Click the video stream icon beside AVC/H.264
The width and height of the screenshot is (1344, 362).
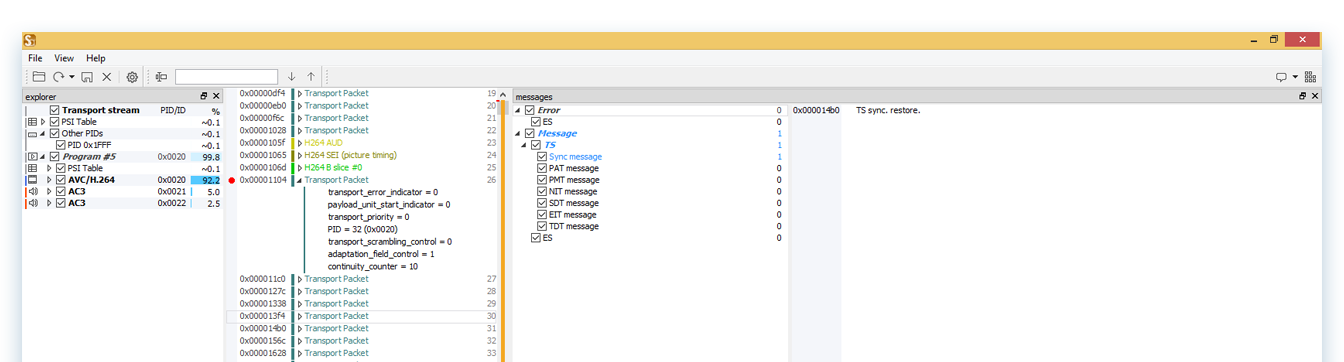(32, 180)
